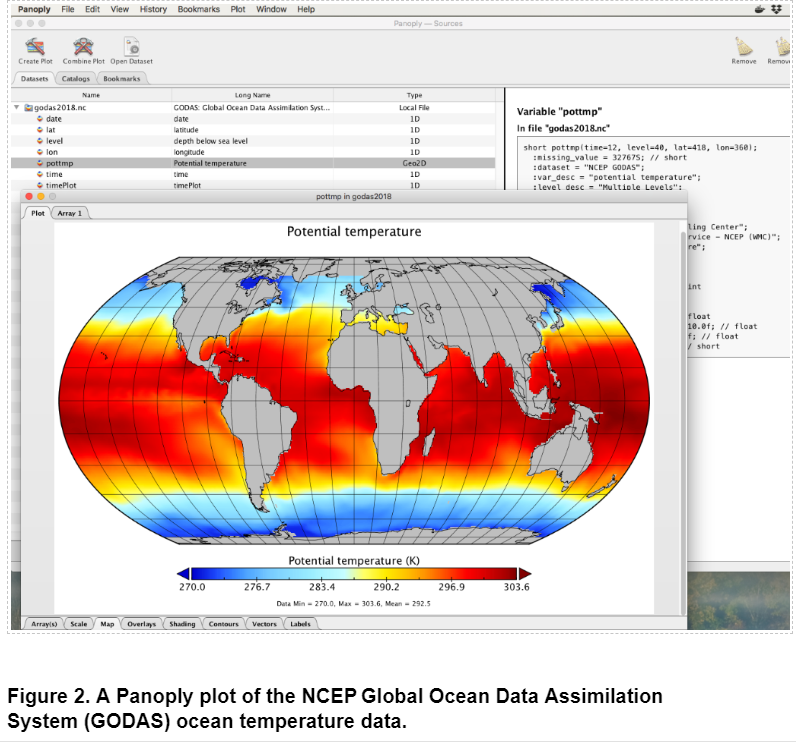The image size is (796, 745).
Task: Click the Geo2D type cell
Action: [x=414, y=163]
